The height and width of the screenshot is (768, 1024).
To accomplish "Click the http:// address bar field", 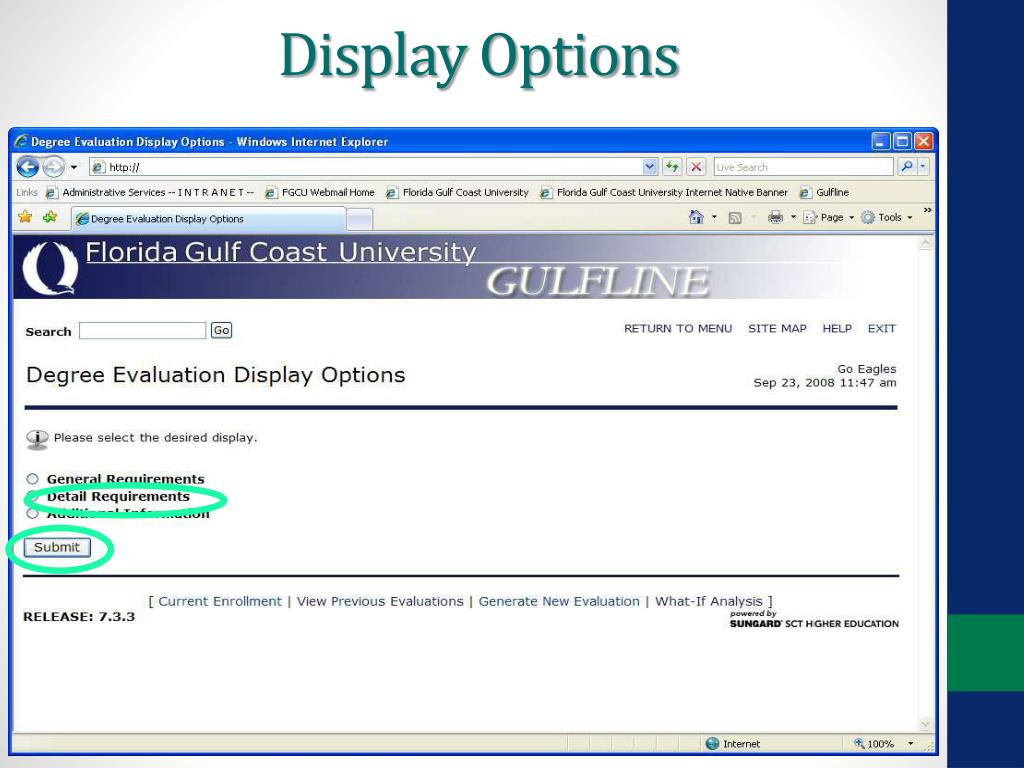I will (366, 167).
